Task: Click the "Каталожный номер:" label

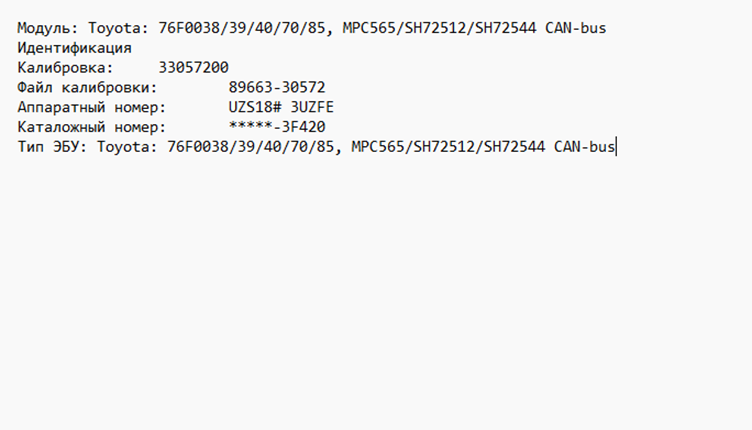Action: (92, 128)
